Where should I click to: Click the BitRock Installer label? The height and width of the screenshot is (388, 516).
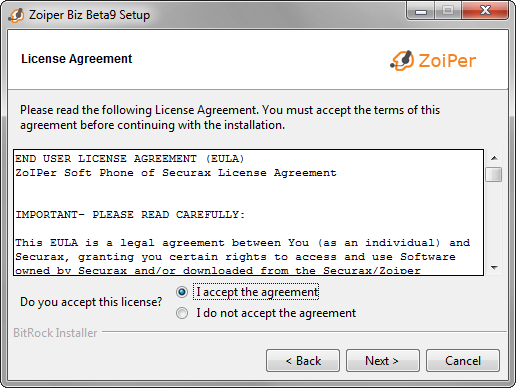tap(55, 333)
